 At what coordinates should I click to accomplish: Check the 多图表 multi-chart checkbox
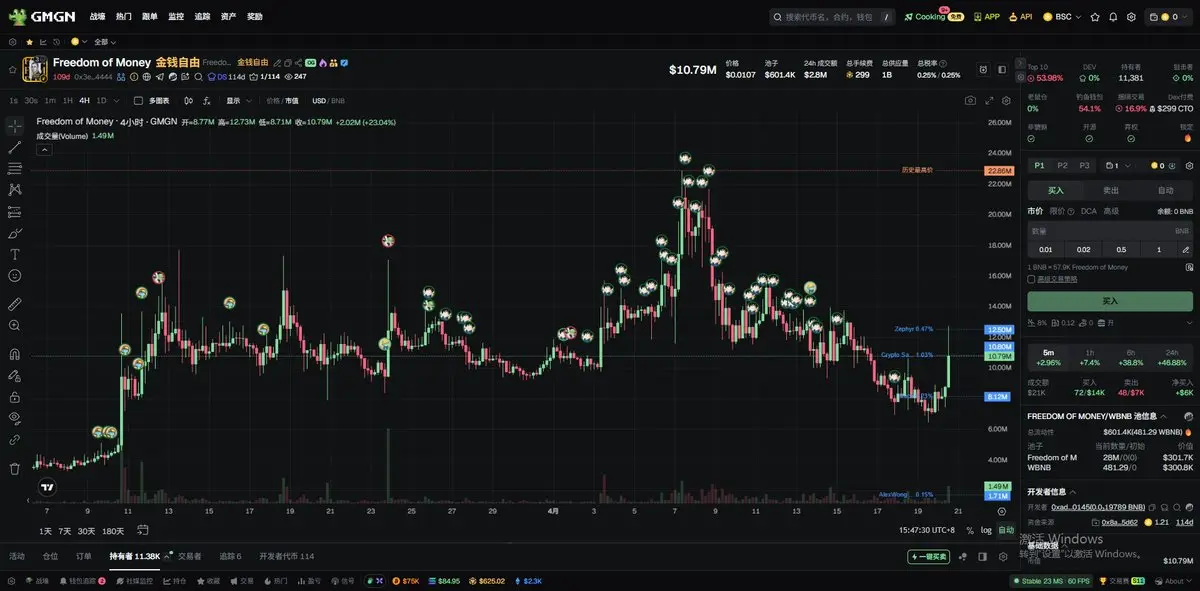click(139, 100)
